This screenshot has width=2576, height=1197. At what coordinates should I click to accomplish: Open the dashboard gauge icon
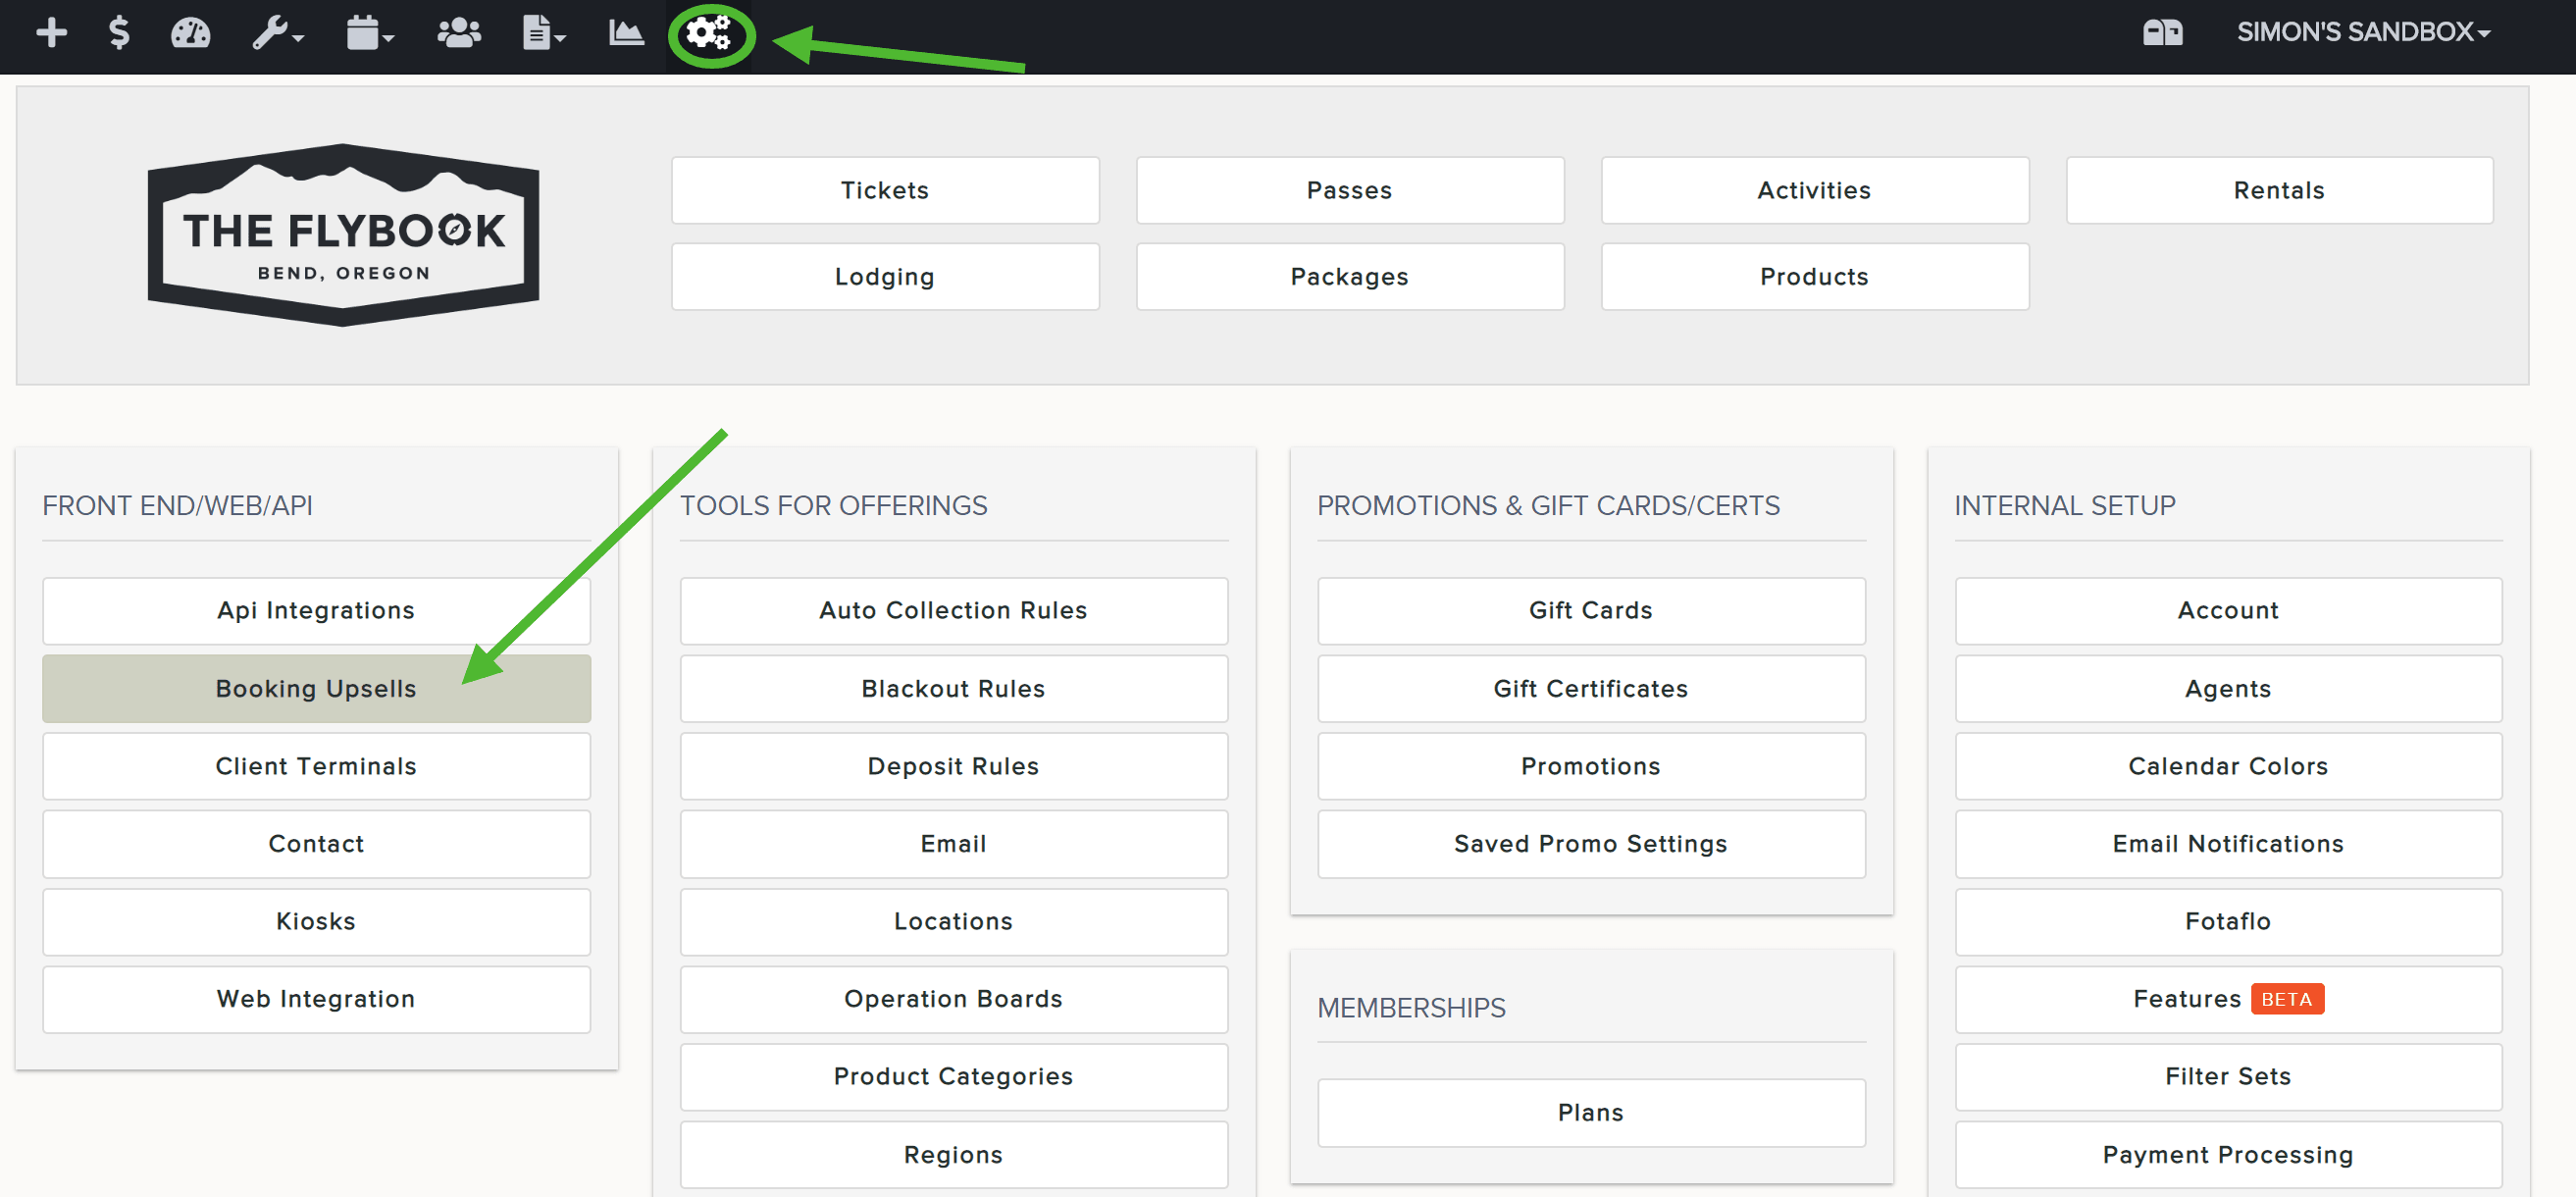(x=190, y=33)
